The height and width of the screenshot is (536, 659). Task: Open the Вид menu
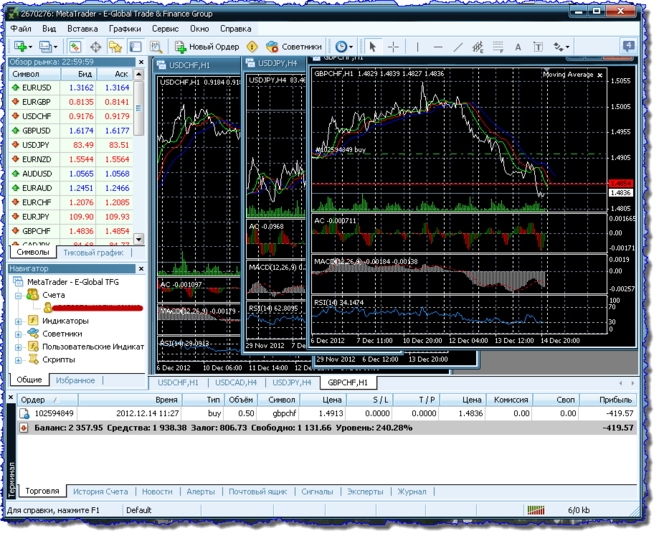click(x=49, y=29)
